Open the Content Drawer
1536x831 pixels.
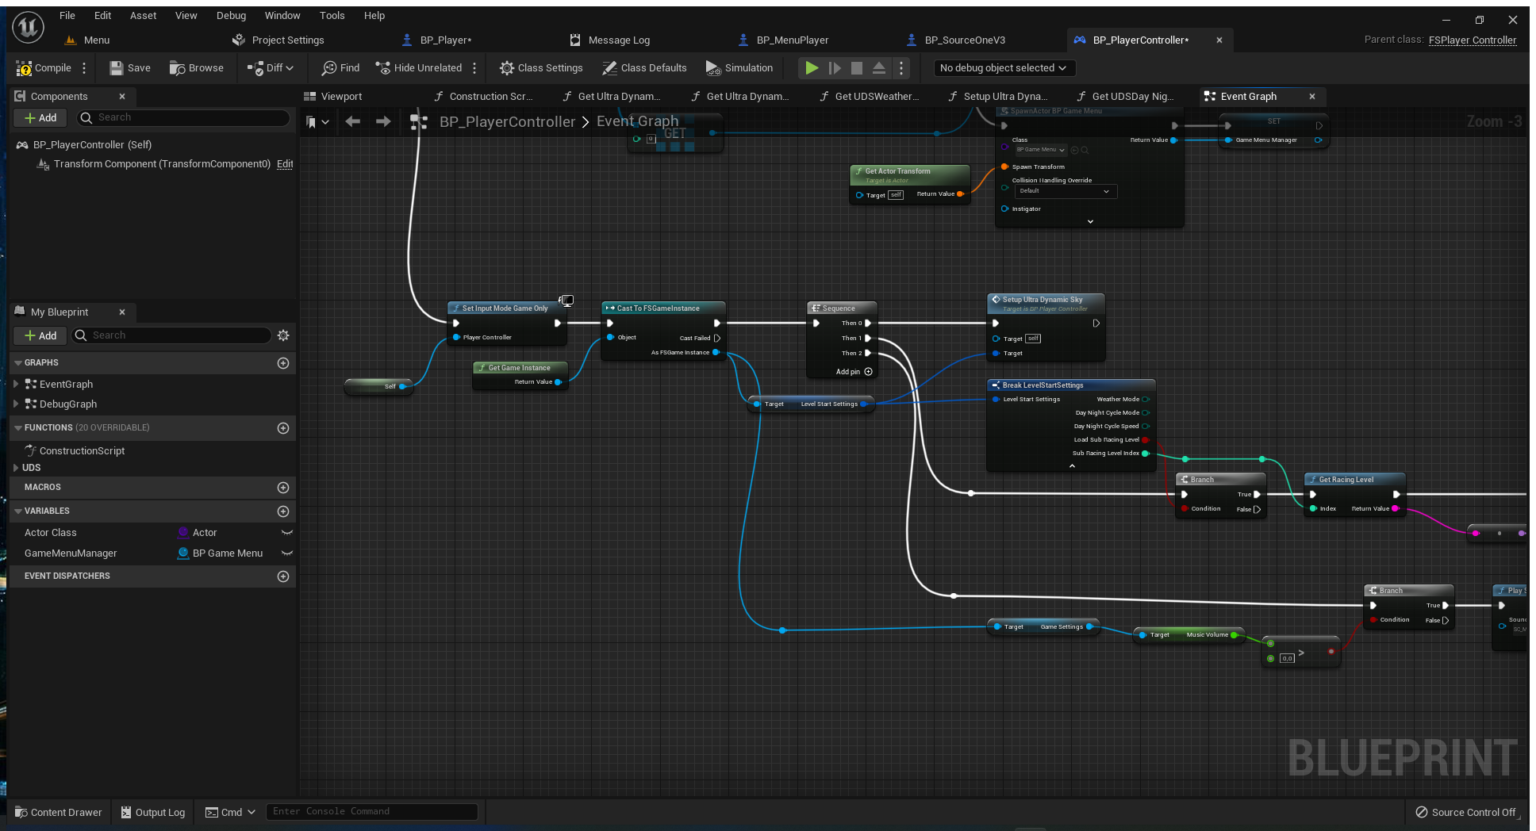[x=58, y=812]
